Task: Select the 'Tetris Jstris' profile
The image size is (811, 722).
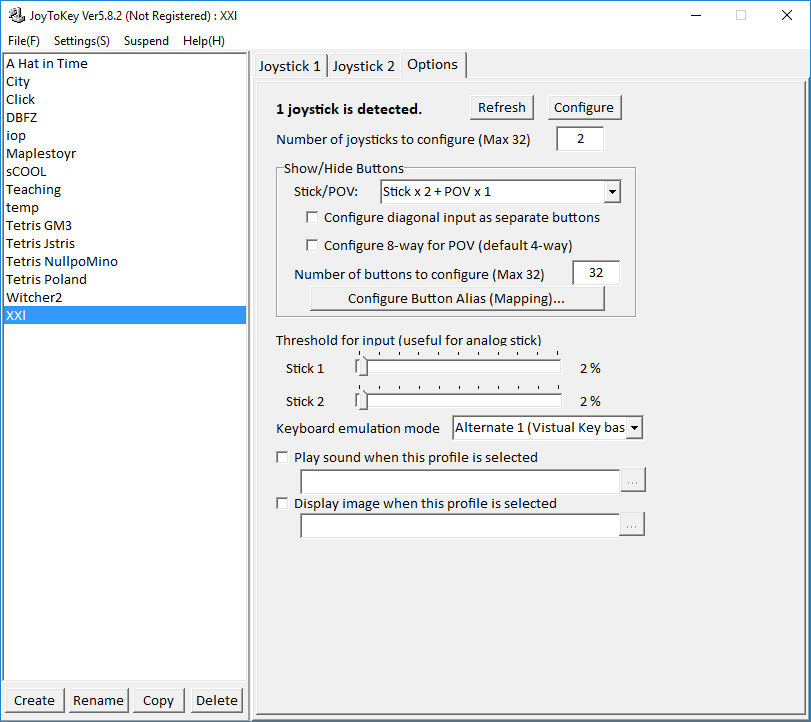Action: 125,244
